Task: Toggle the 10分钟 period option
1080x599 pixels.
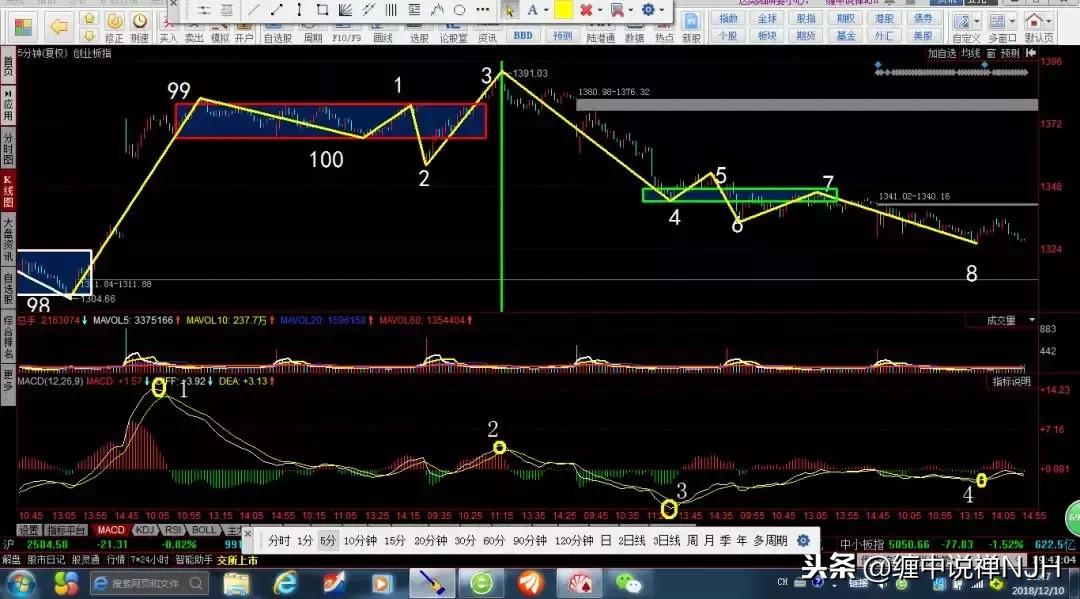Action: pyautogui.click(x=357, y=540)
